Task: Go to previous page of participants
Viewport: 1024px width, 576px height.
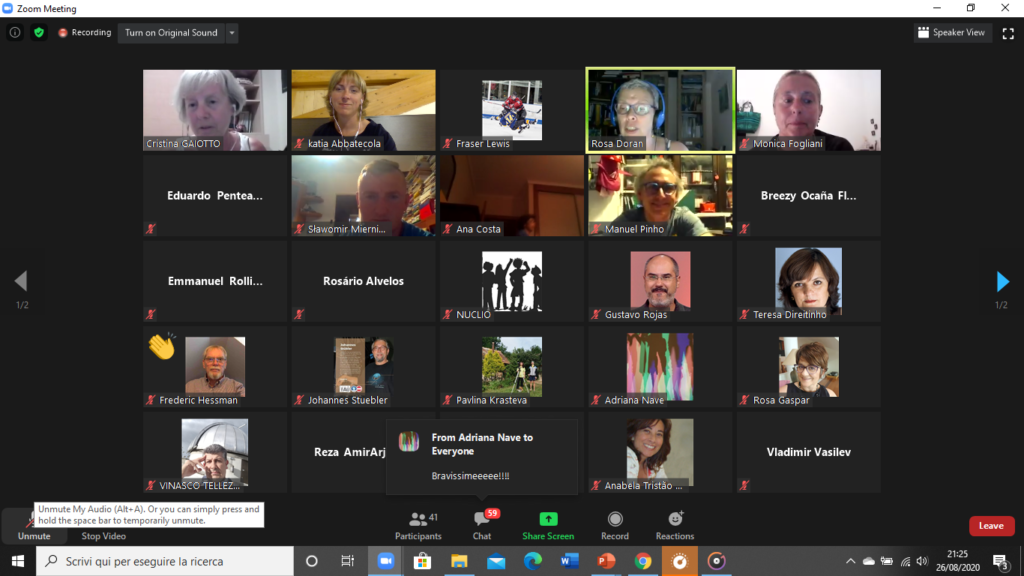Action: pyautogui.click(x=21, y=281)
